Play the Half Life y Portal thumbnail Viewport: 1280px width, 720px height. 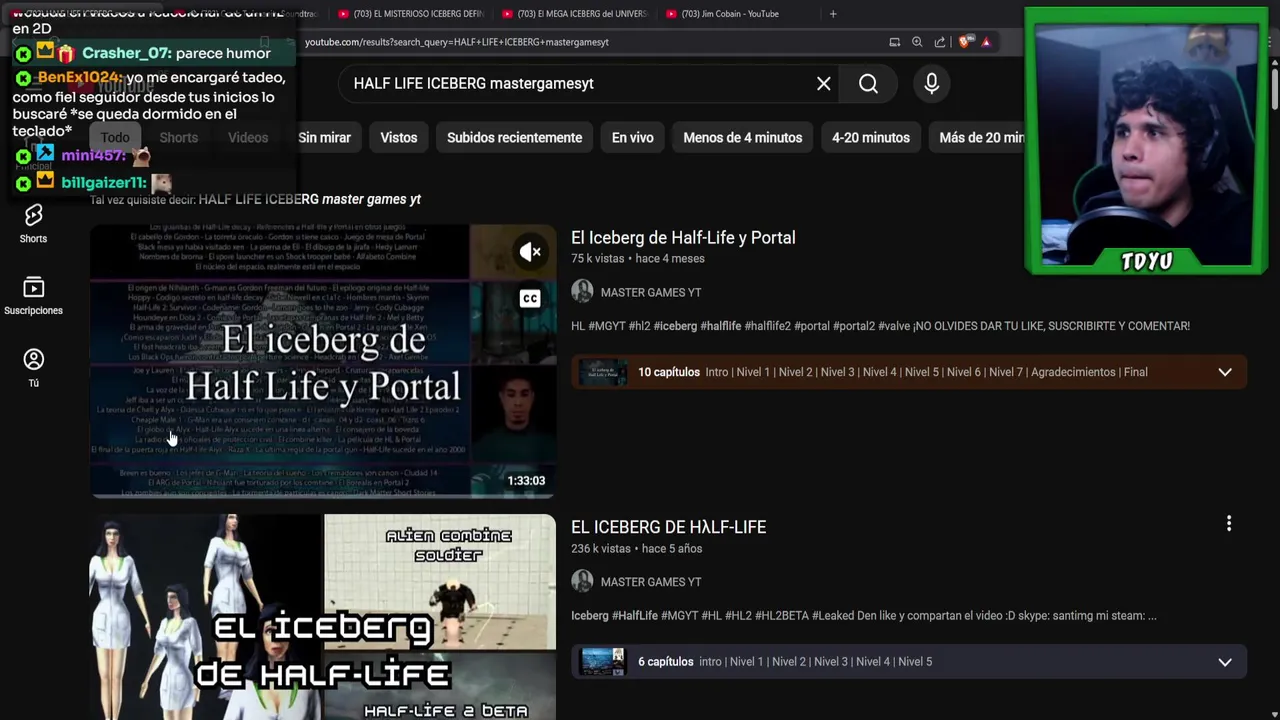(323, 361)
